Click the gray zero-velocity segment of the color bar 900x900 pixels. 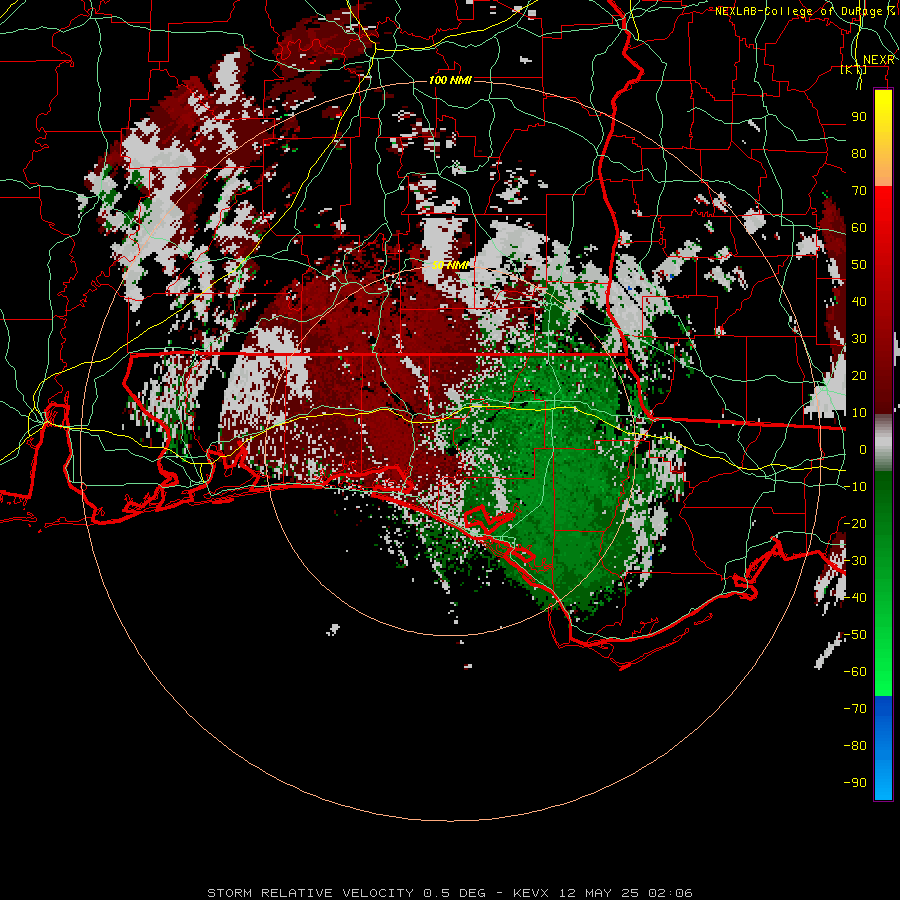coord(883,443)
